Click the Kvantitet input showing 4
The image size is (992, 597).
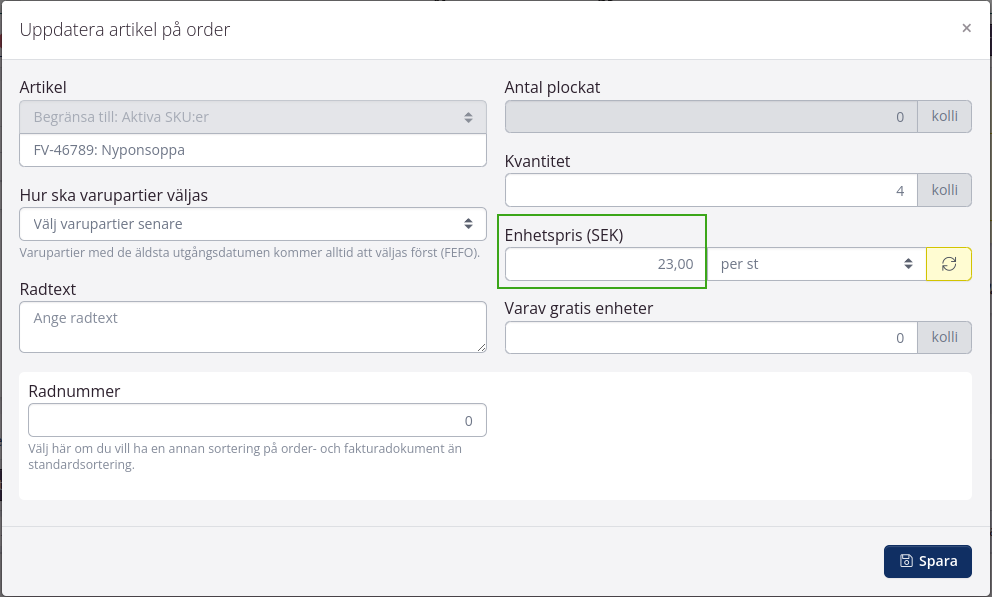pyautogui.click(x=711, y=190)
